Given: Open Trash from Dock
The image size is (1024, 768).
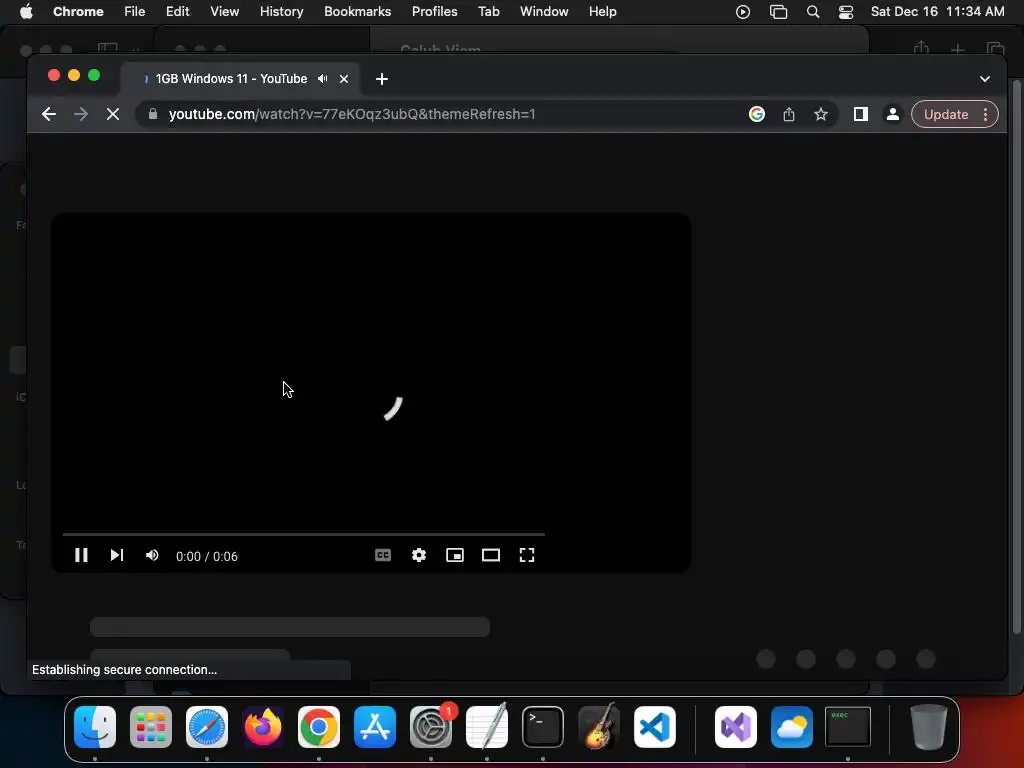Looking at the screenshot, I should click(928, 726).
